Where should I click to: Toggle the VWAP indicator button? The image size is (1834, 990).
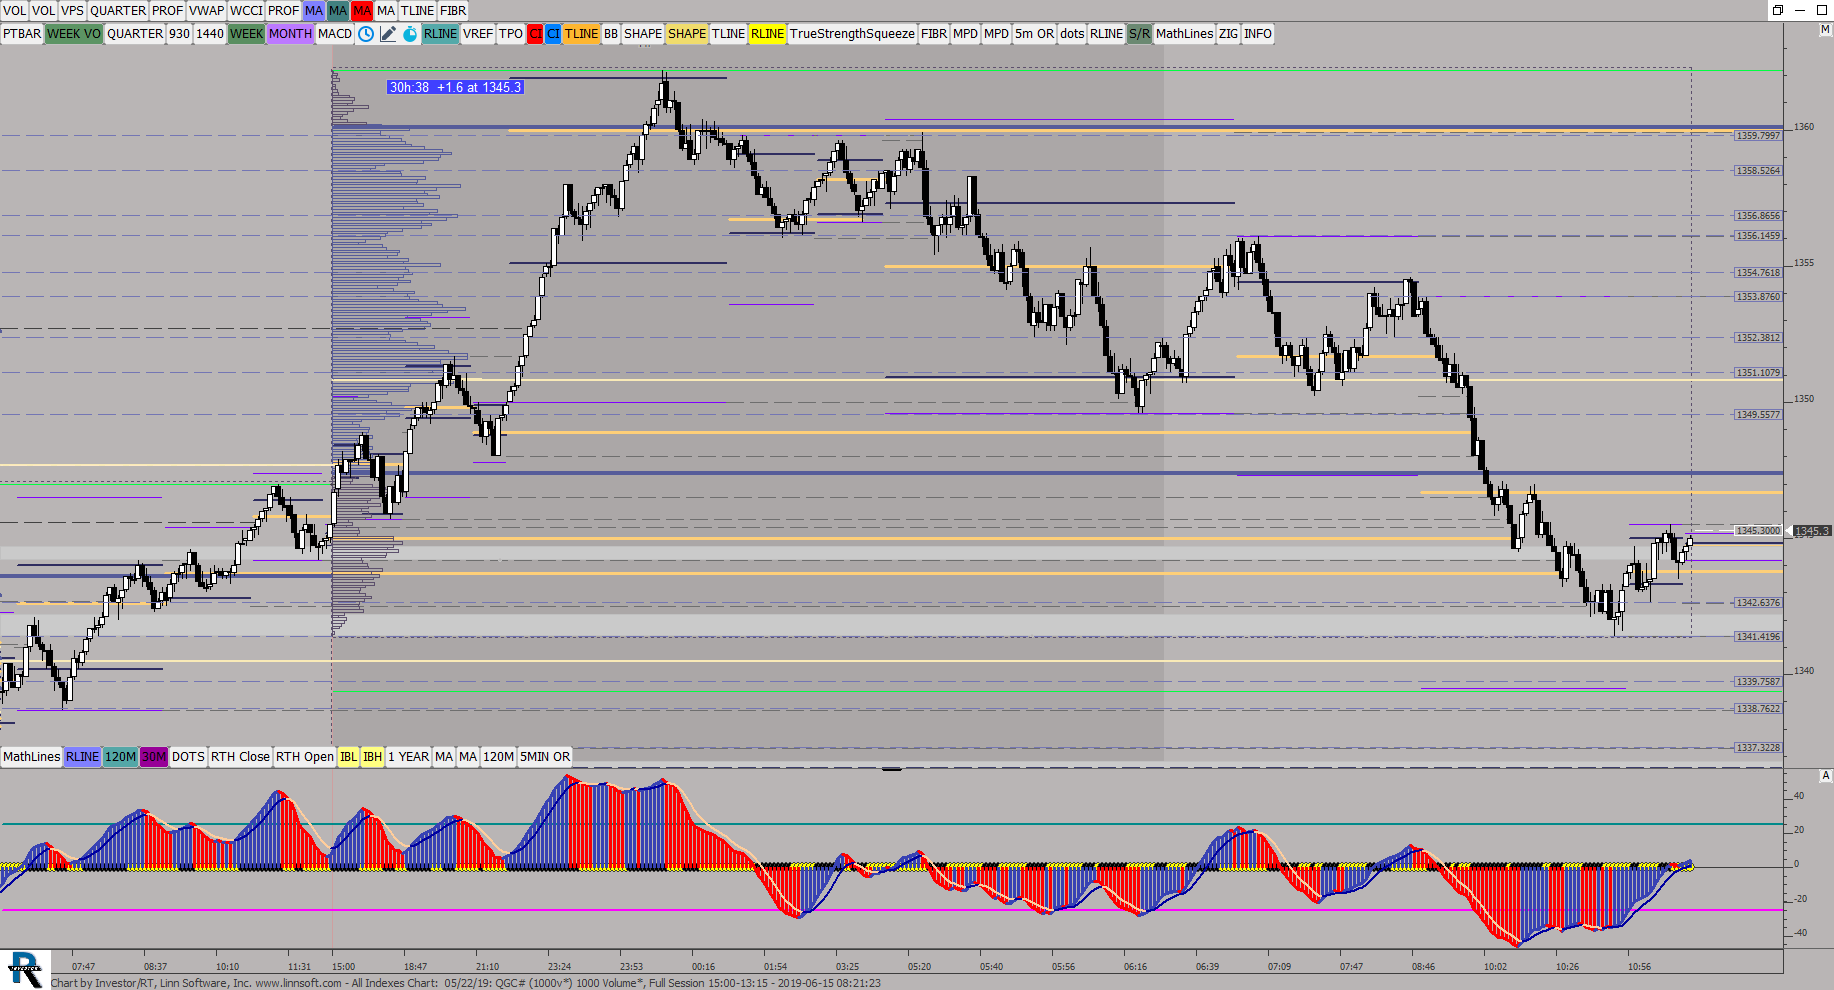click(206, 11)
